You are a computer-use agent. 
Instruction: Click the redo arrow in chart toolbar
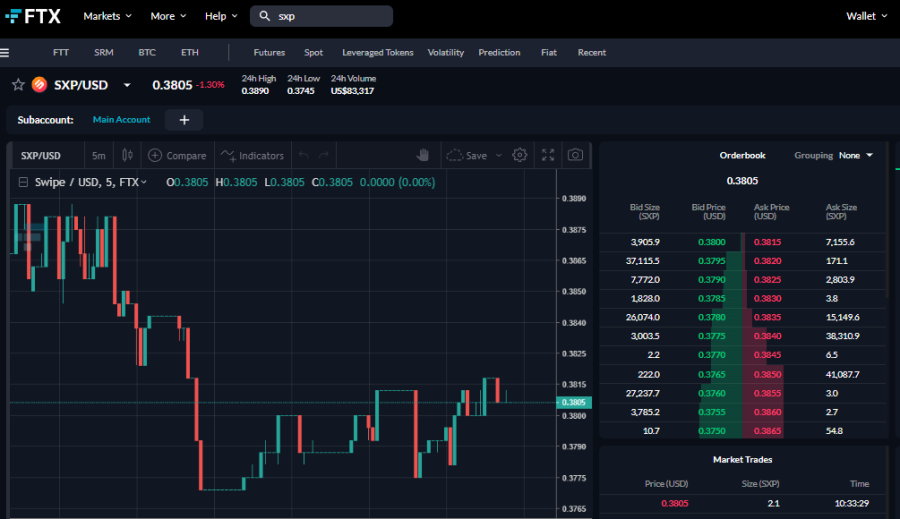coord(324,156)
